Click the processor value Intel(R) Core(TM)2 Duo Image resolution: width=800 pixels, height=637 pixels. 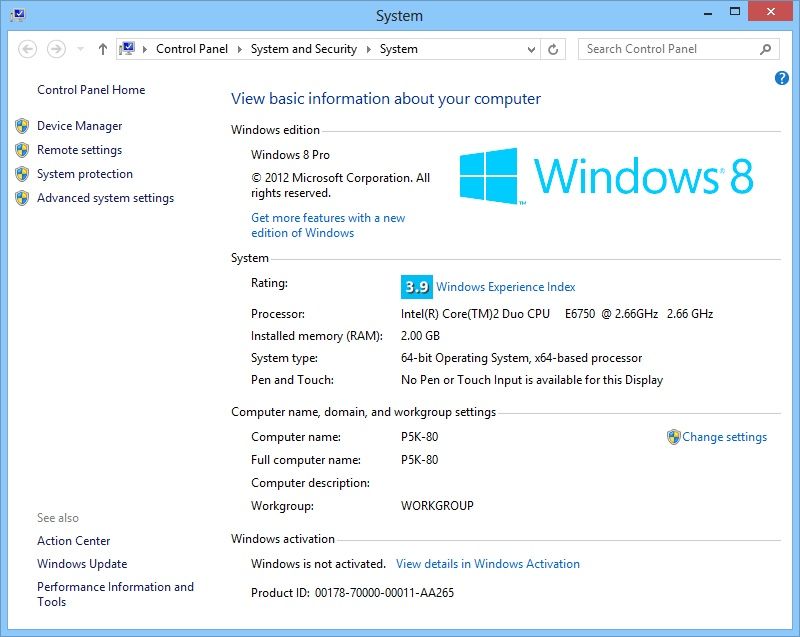(x=557, y=314)
